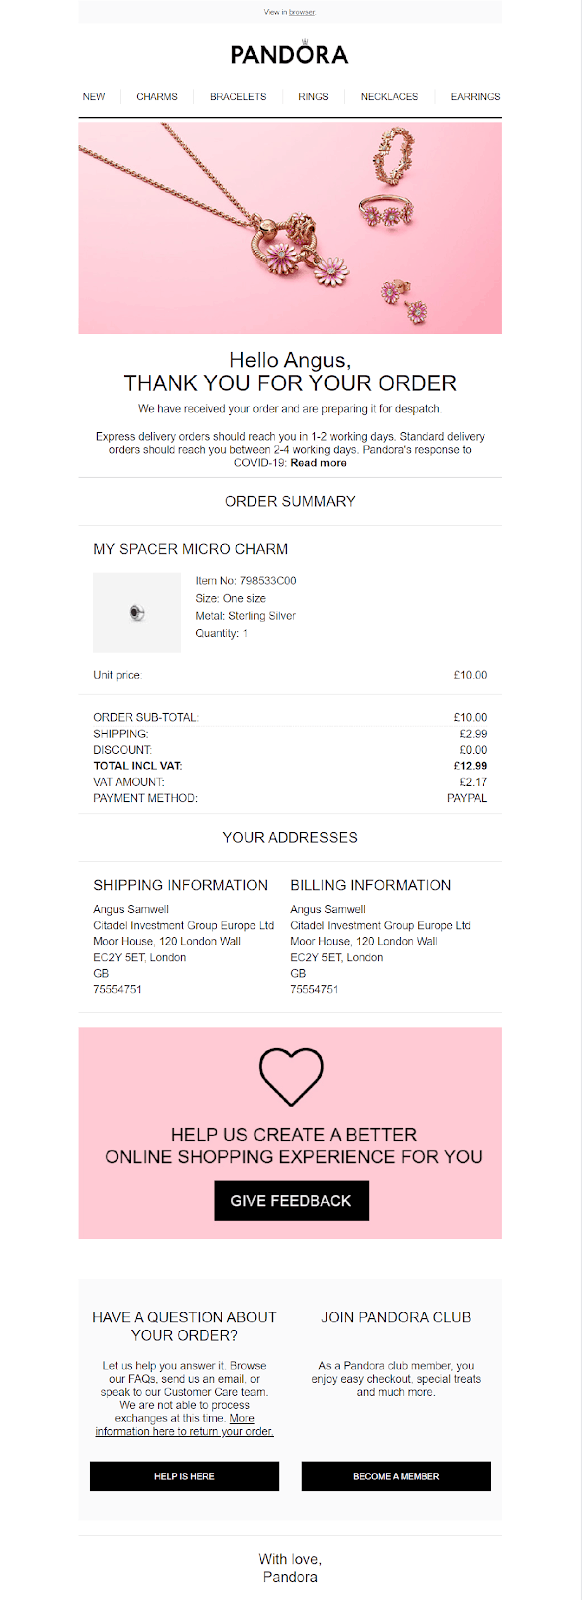The height and width of the screenshot is (1600, 582).
Task: Navigate to NECKLACES
Action: [389, 97]
